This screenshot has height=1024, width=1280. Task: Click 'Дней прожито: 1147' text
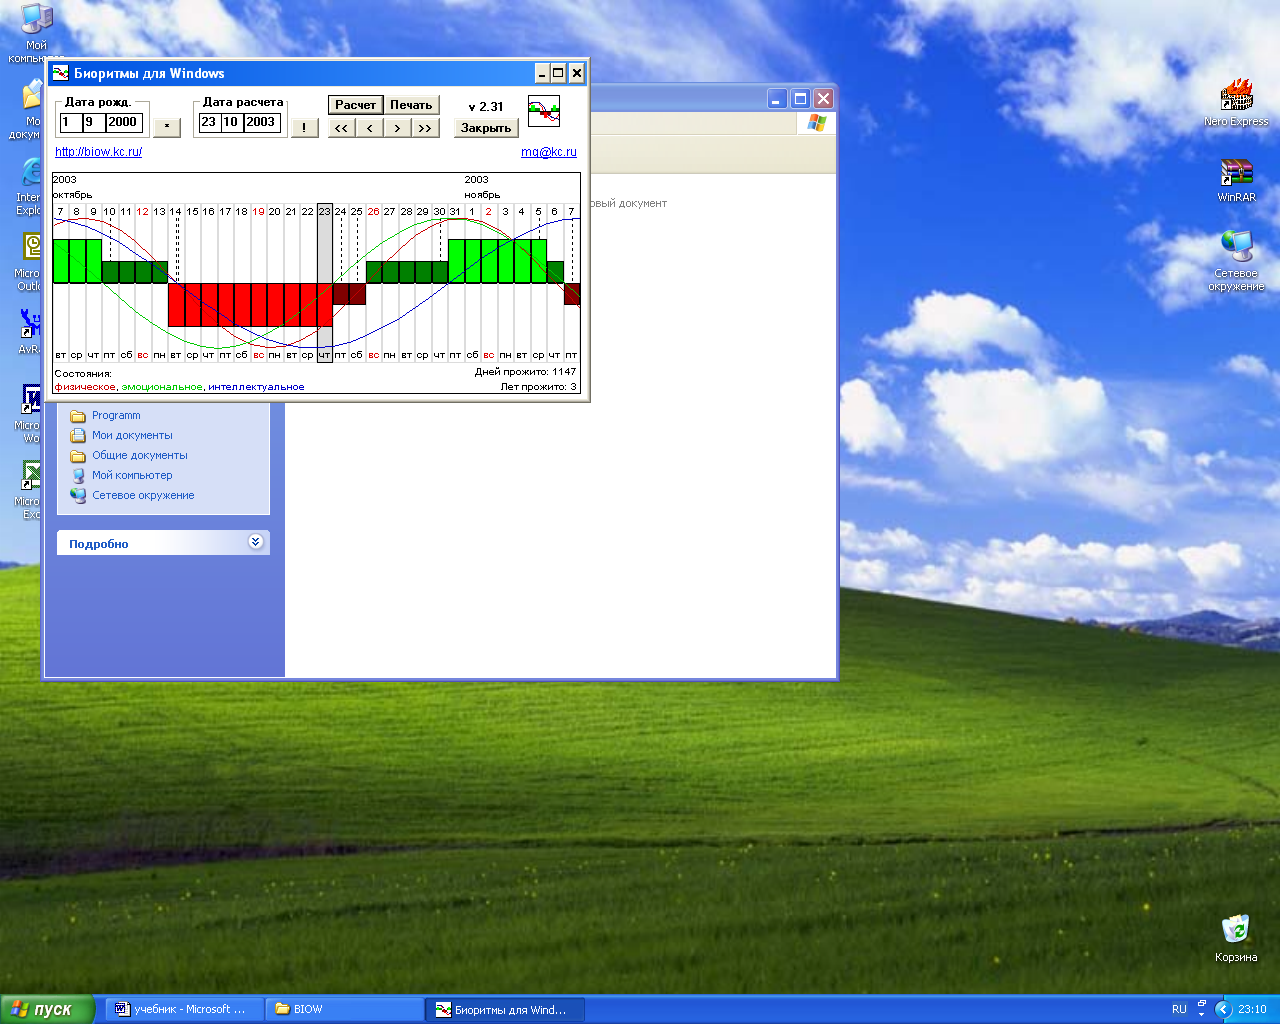tap(525, 372)
